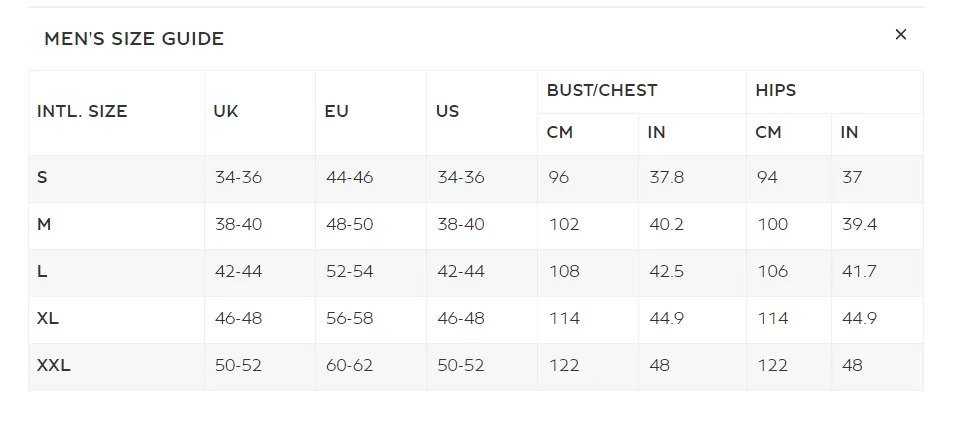Click the L size row label
Image resolution: width=960 pixels, height=432 pixels.
click(42, 272)
